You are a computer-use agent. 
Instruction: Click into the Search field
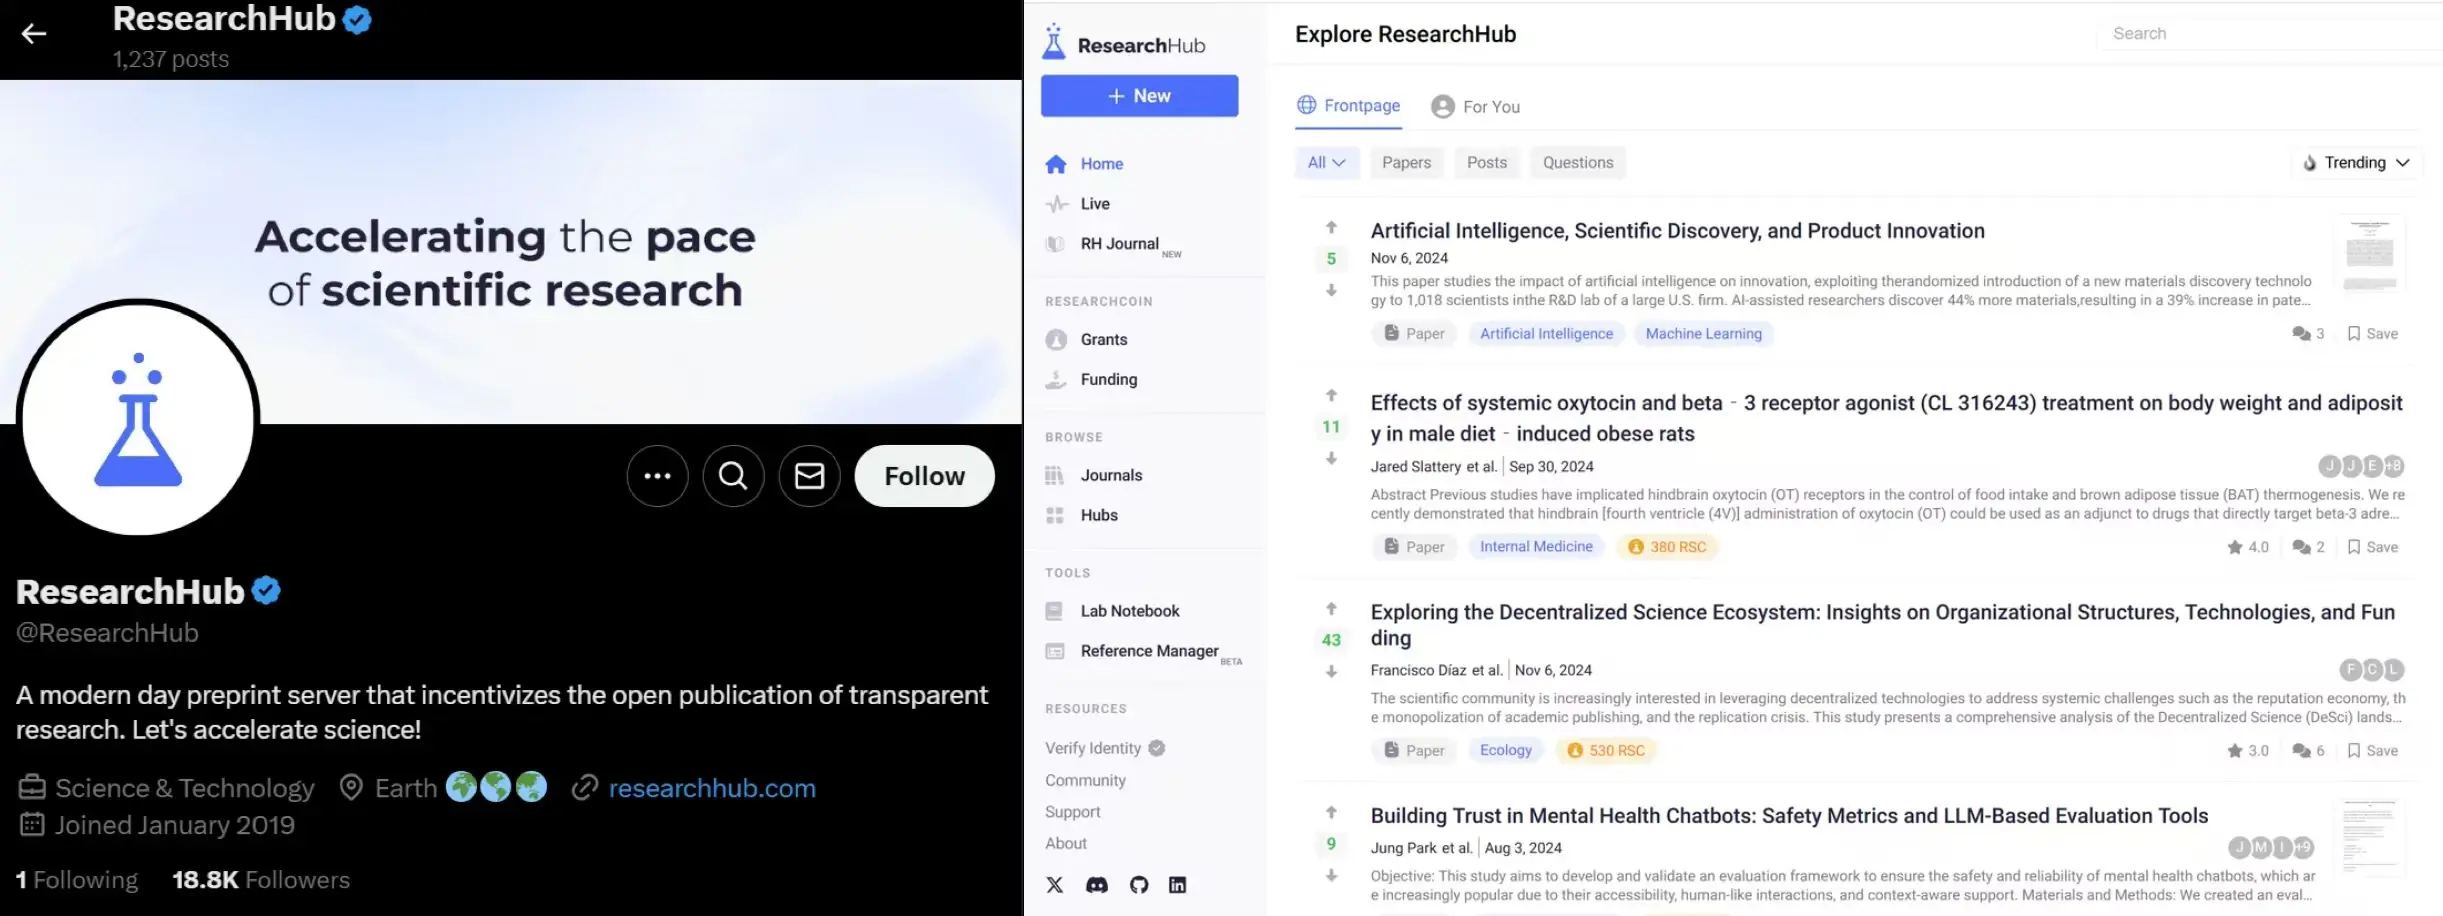(x=2260, y=34)
